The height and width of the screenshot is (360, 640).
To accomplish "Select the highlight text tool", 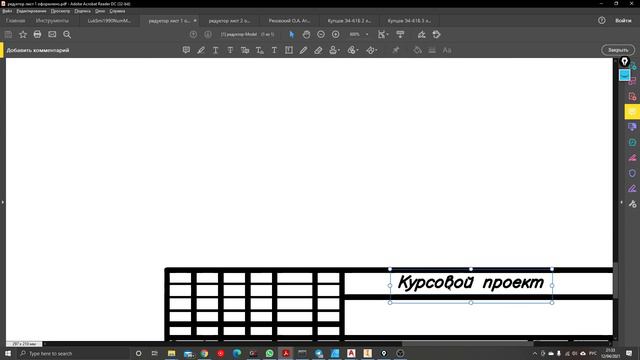I will pyautogui.click(x=201, y=50).
